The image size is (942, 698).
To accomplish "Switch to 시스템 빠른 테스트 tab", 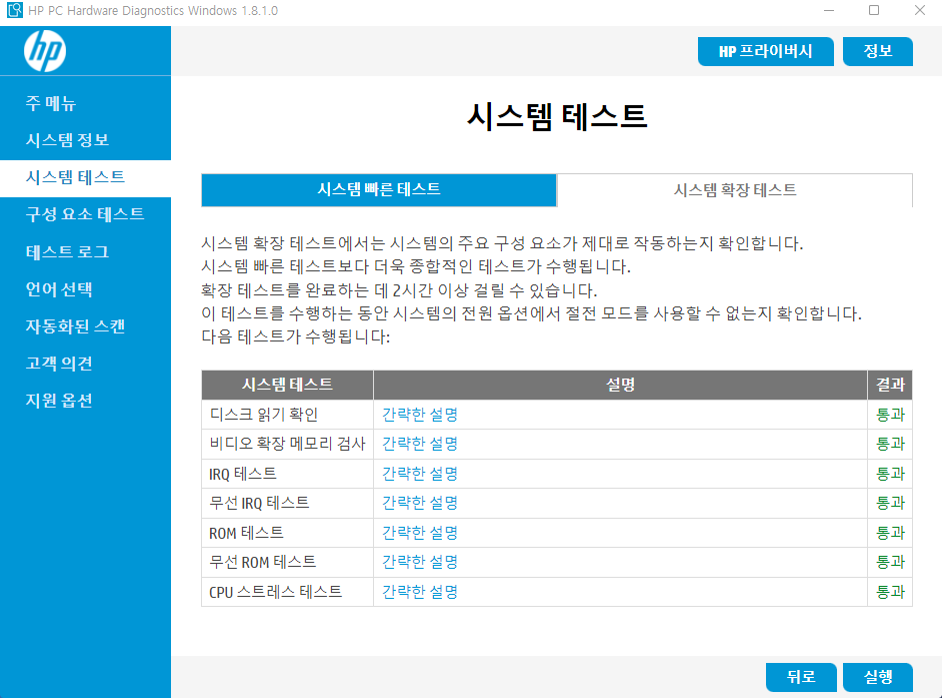I will [x=379, y=190].
